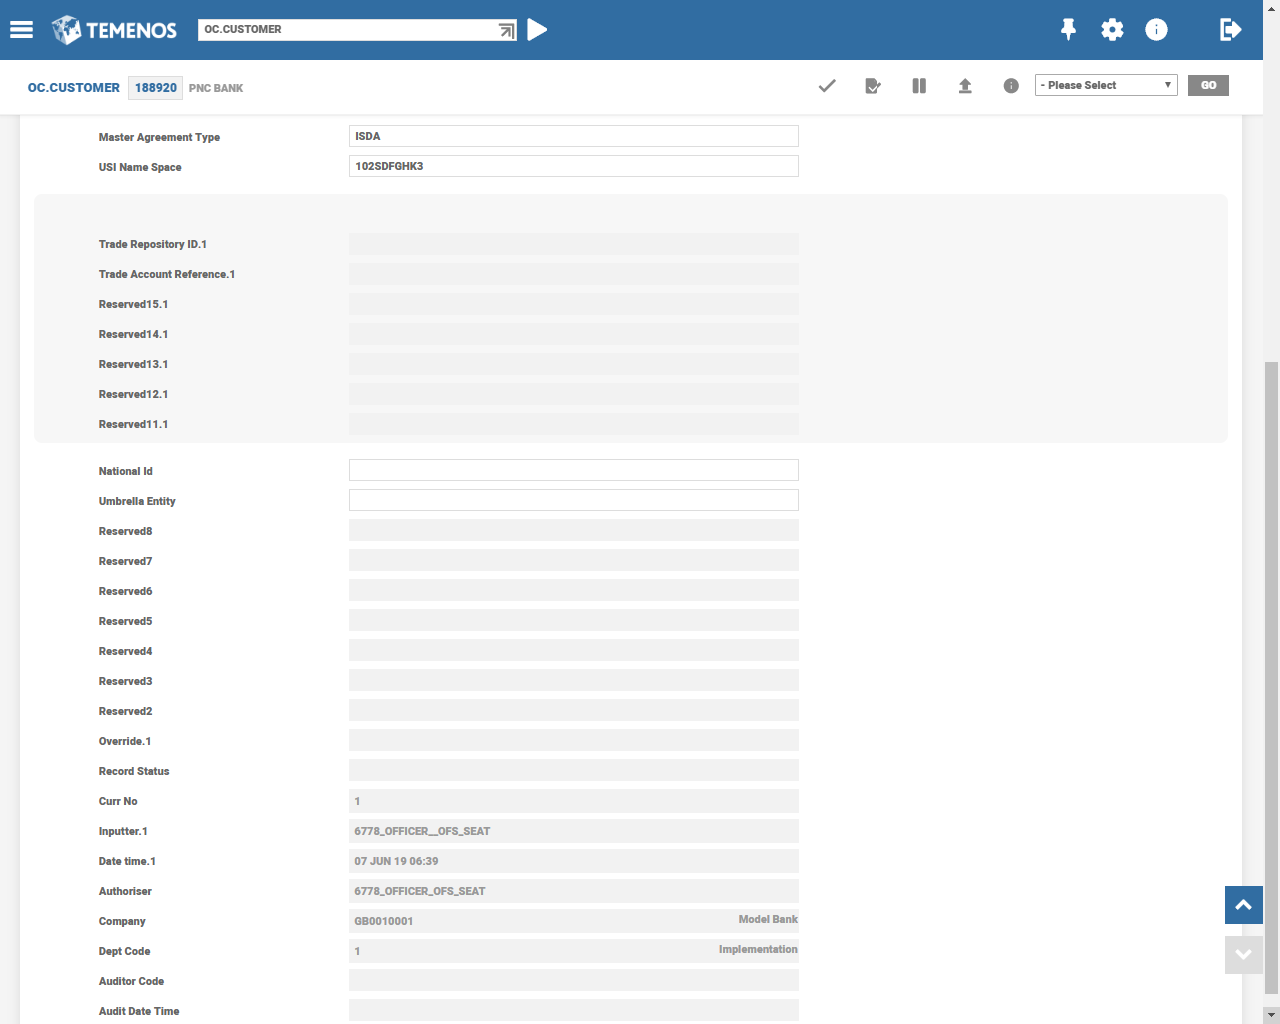This screenshot has width=1280, height=1024.
Task: Click the Curr No field
Action: [x=574, y=801]
